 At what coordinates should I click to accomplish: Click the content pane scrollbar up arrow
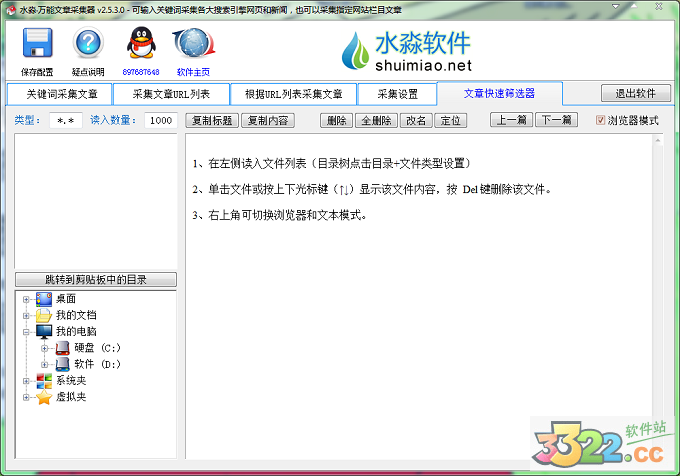point(657,140)
